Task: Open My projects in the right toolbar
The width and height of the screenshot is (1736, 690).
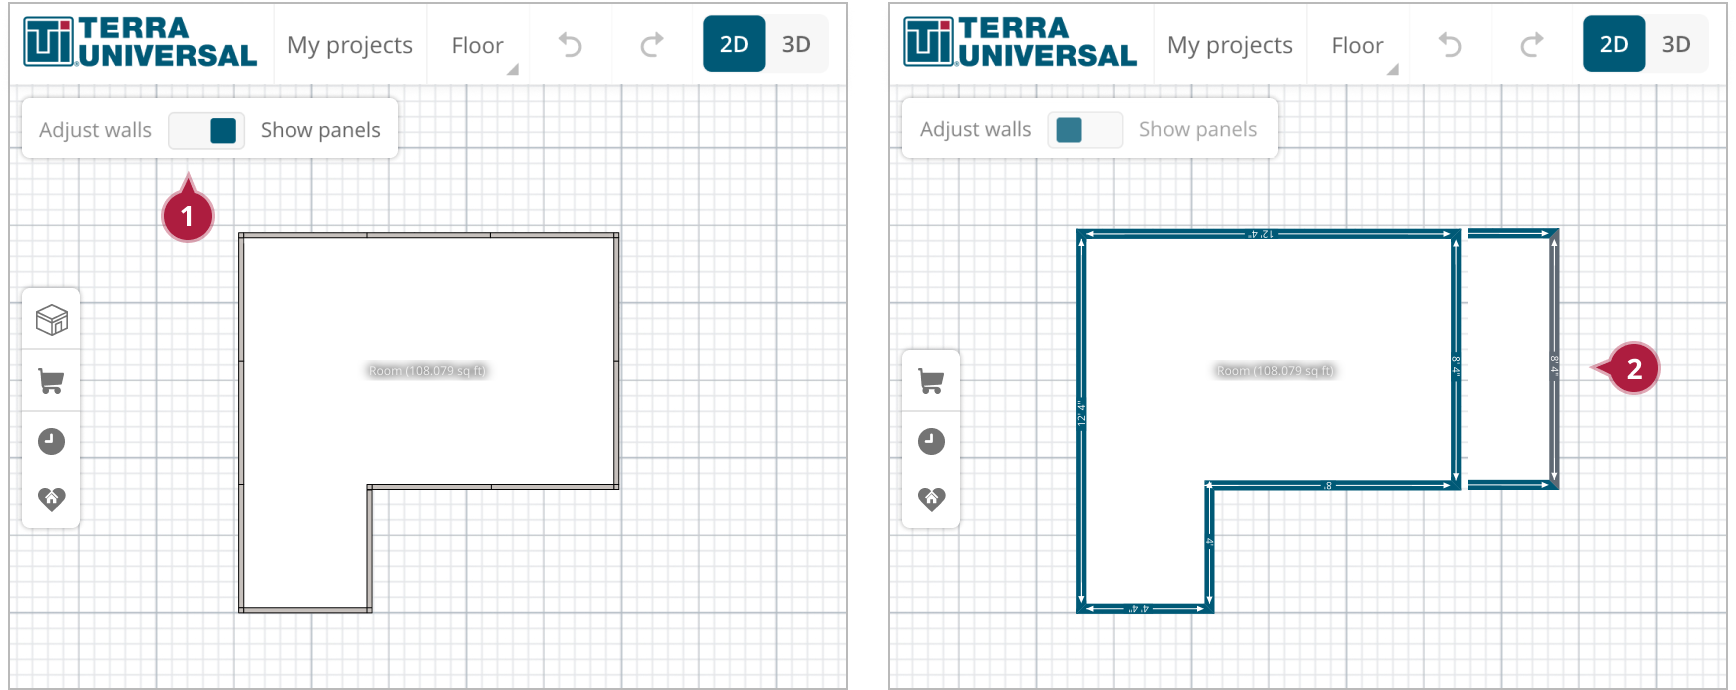Action: 1230,45
